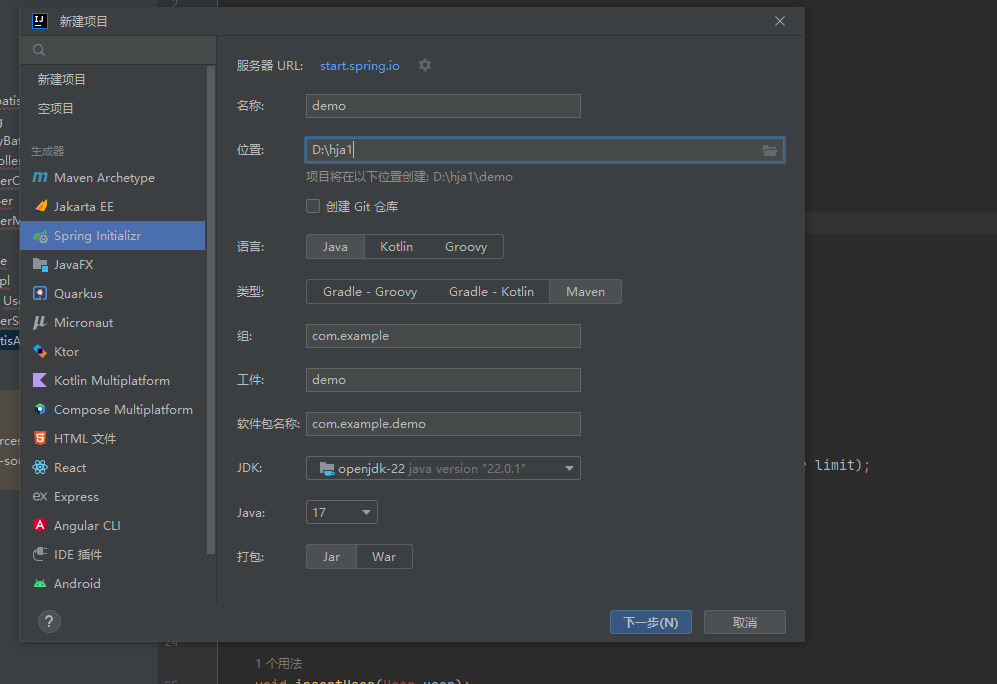Click the Kotlin Multiplatform icon

click(40, 380)
